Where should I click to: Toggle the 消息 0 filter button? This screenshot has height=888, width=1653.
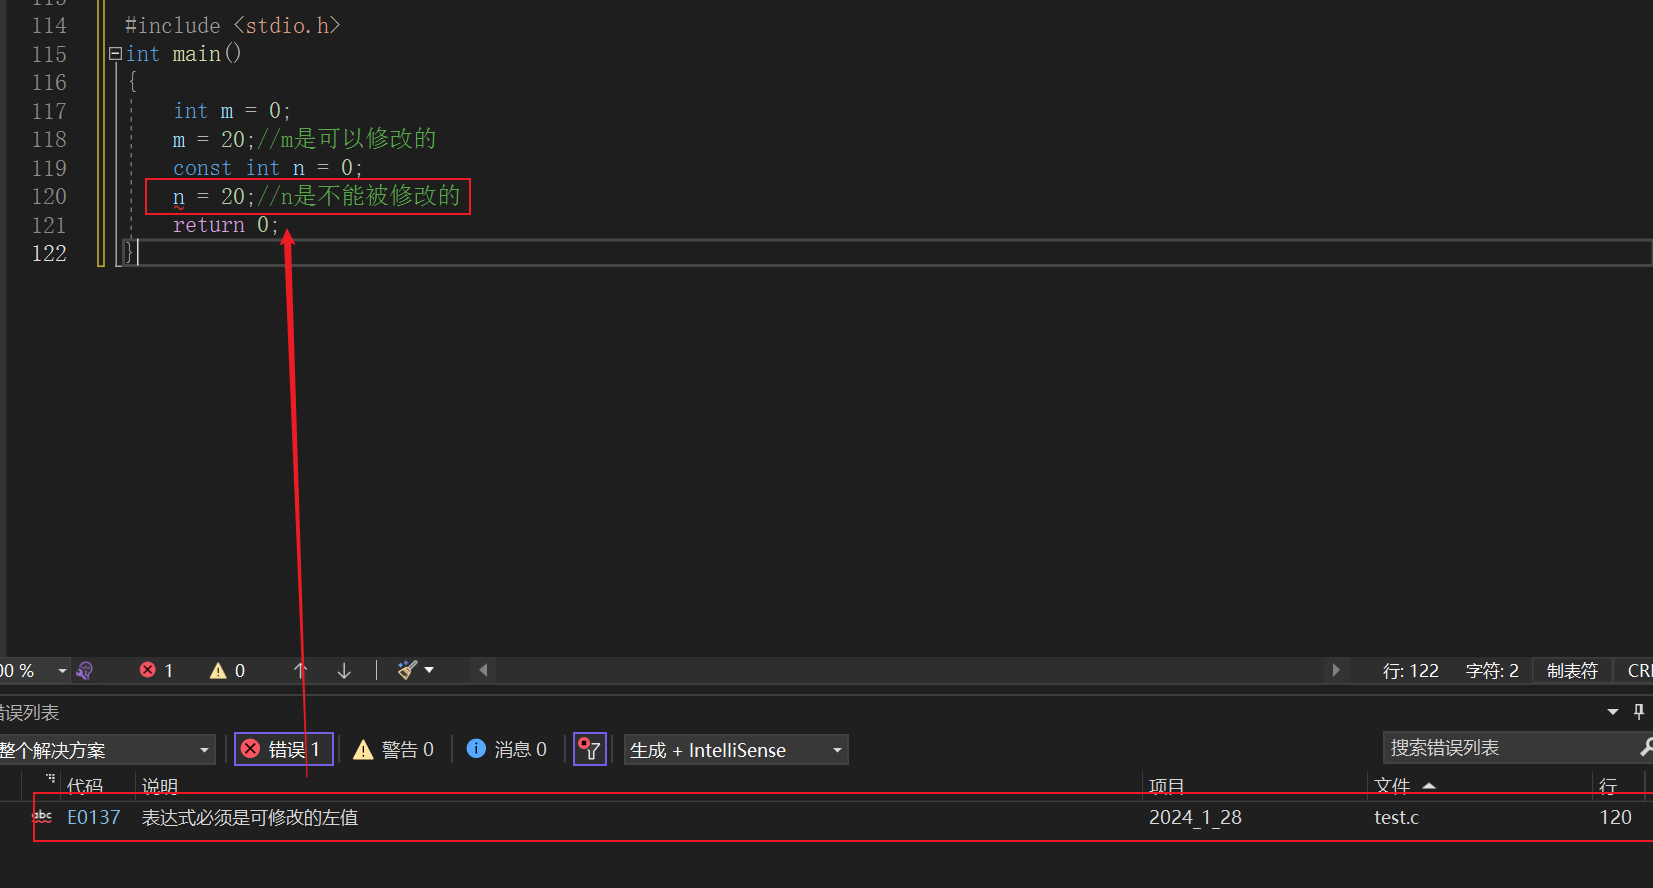pos(507,749)
